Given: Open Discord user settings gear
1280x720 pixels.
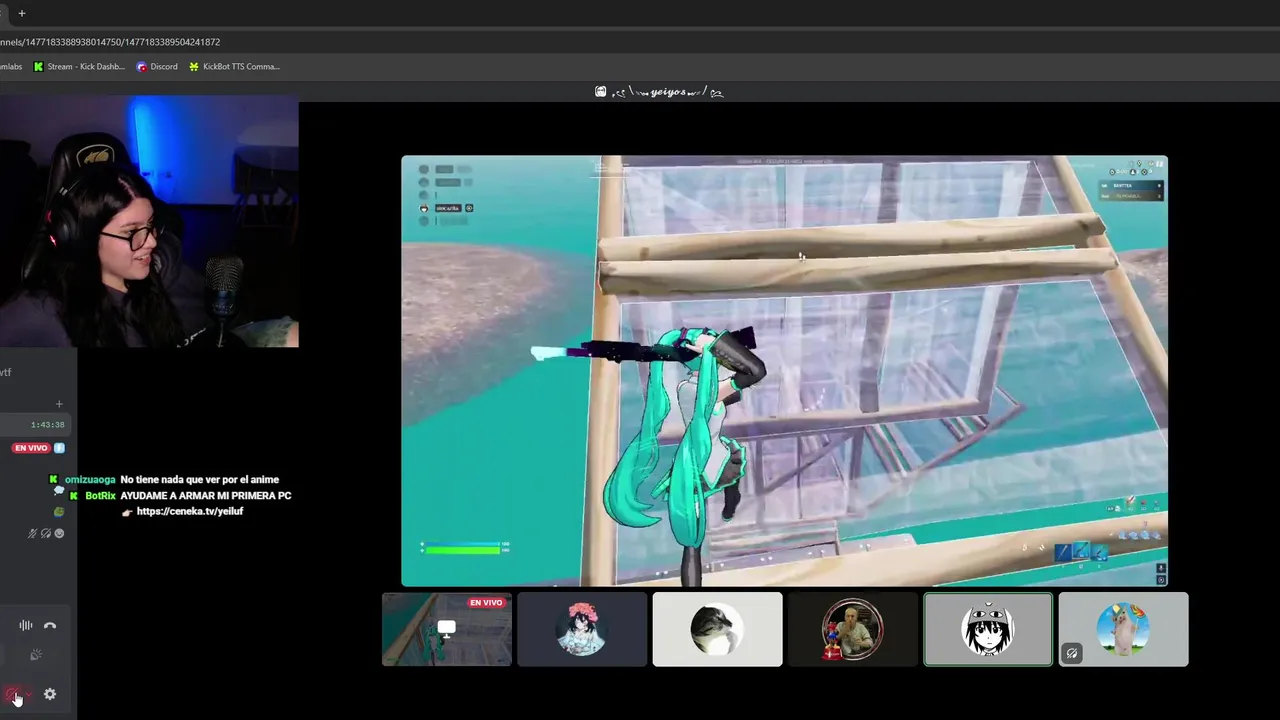Looking at the screenshot, I should (50, 694).
